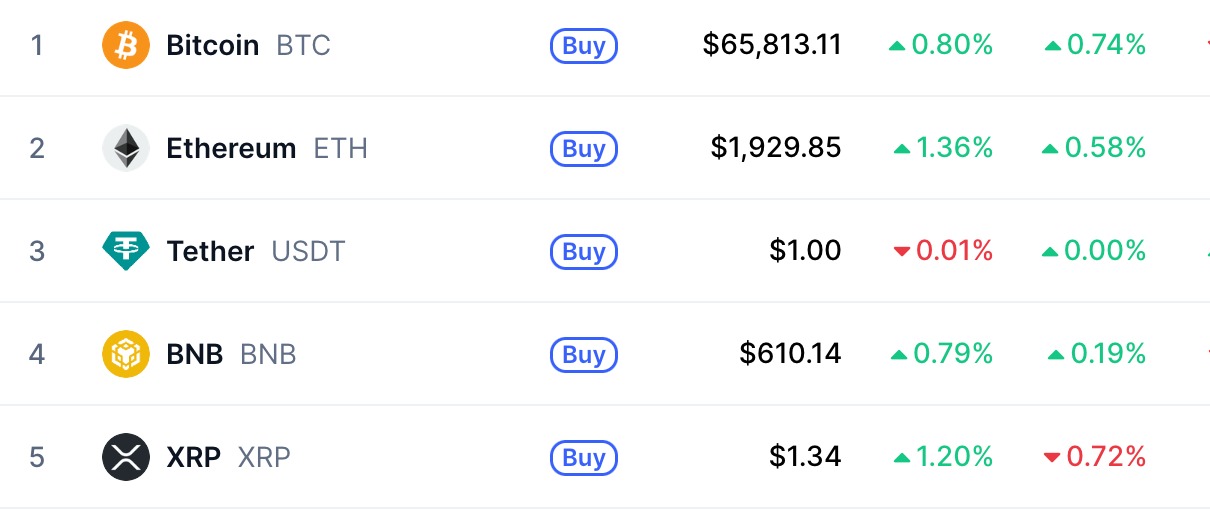The height and width of the screenshot is (510, 1210).
Task: Click the Tether green logo icon
Action: 126,251
